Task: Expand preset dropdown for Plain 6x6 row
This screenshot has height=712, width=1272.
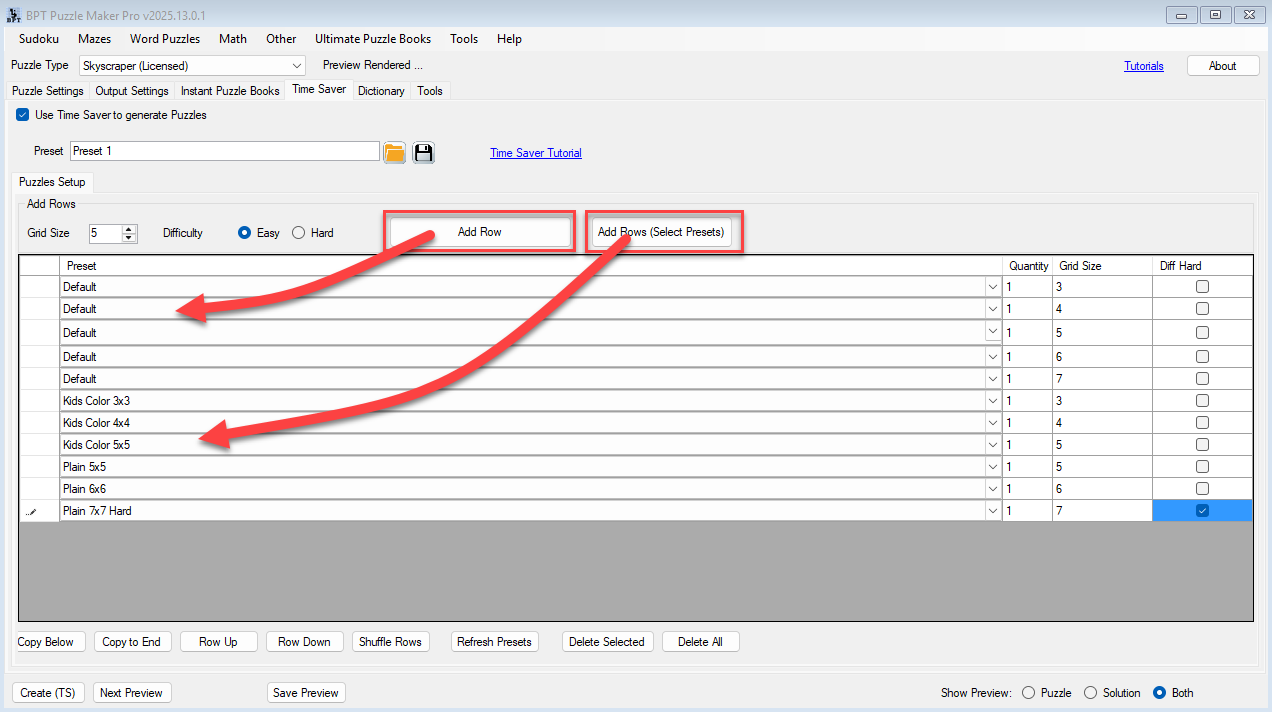Action: (x=992, y=489)
